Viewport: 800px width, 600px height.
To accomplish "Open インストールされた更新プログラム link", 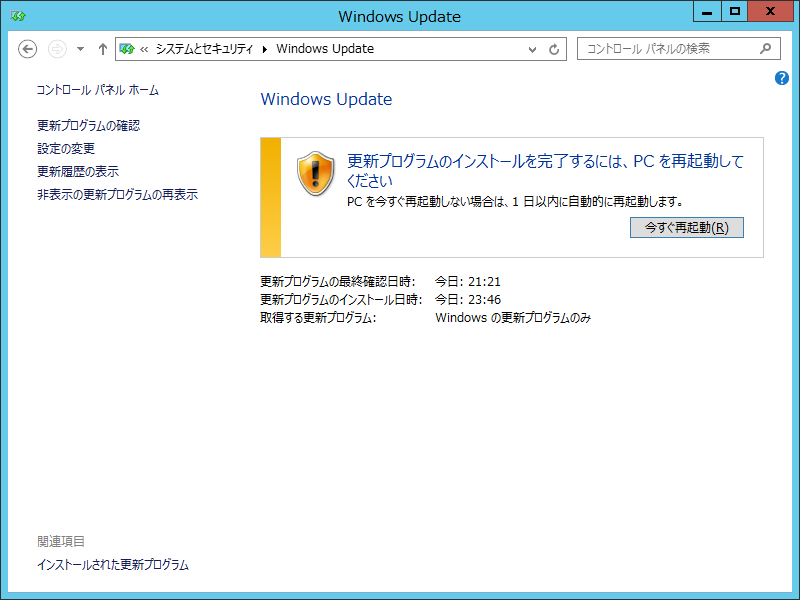I will point(112,564).
